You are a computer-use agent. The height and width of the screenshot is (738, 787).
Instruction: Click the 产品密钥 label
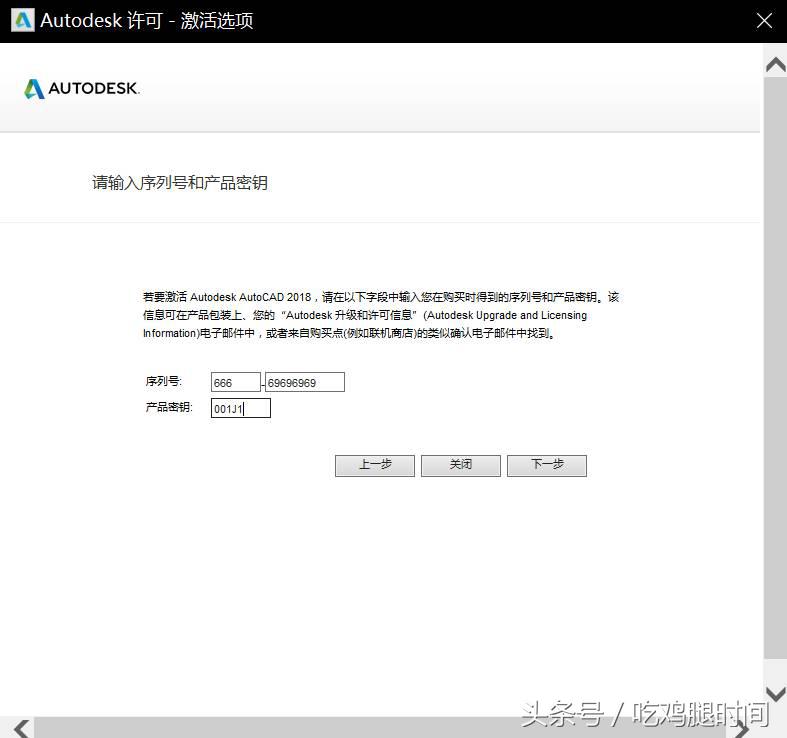(x=169, y=407)
